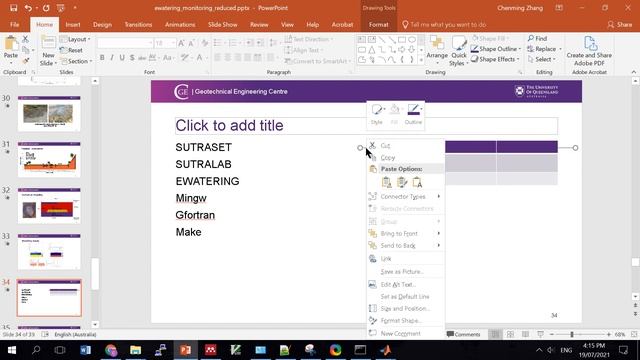Select the Down Arrow shape in gallery

[412, 50]
